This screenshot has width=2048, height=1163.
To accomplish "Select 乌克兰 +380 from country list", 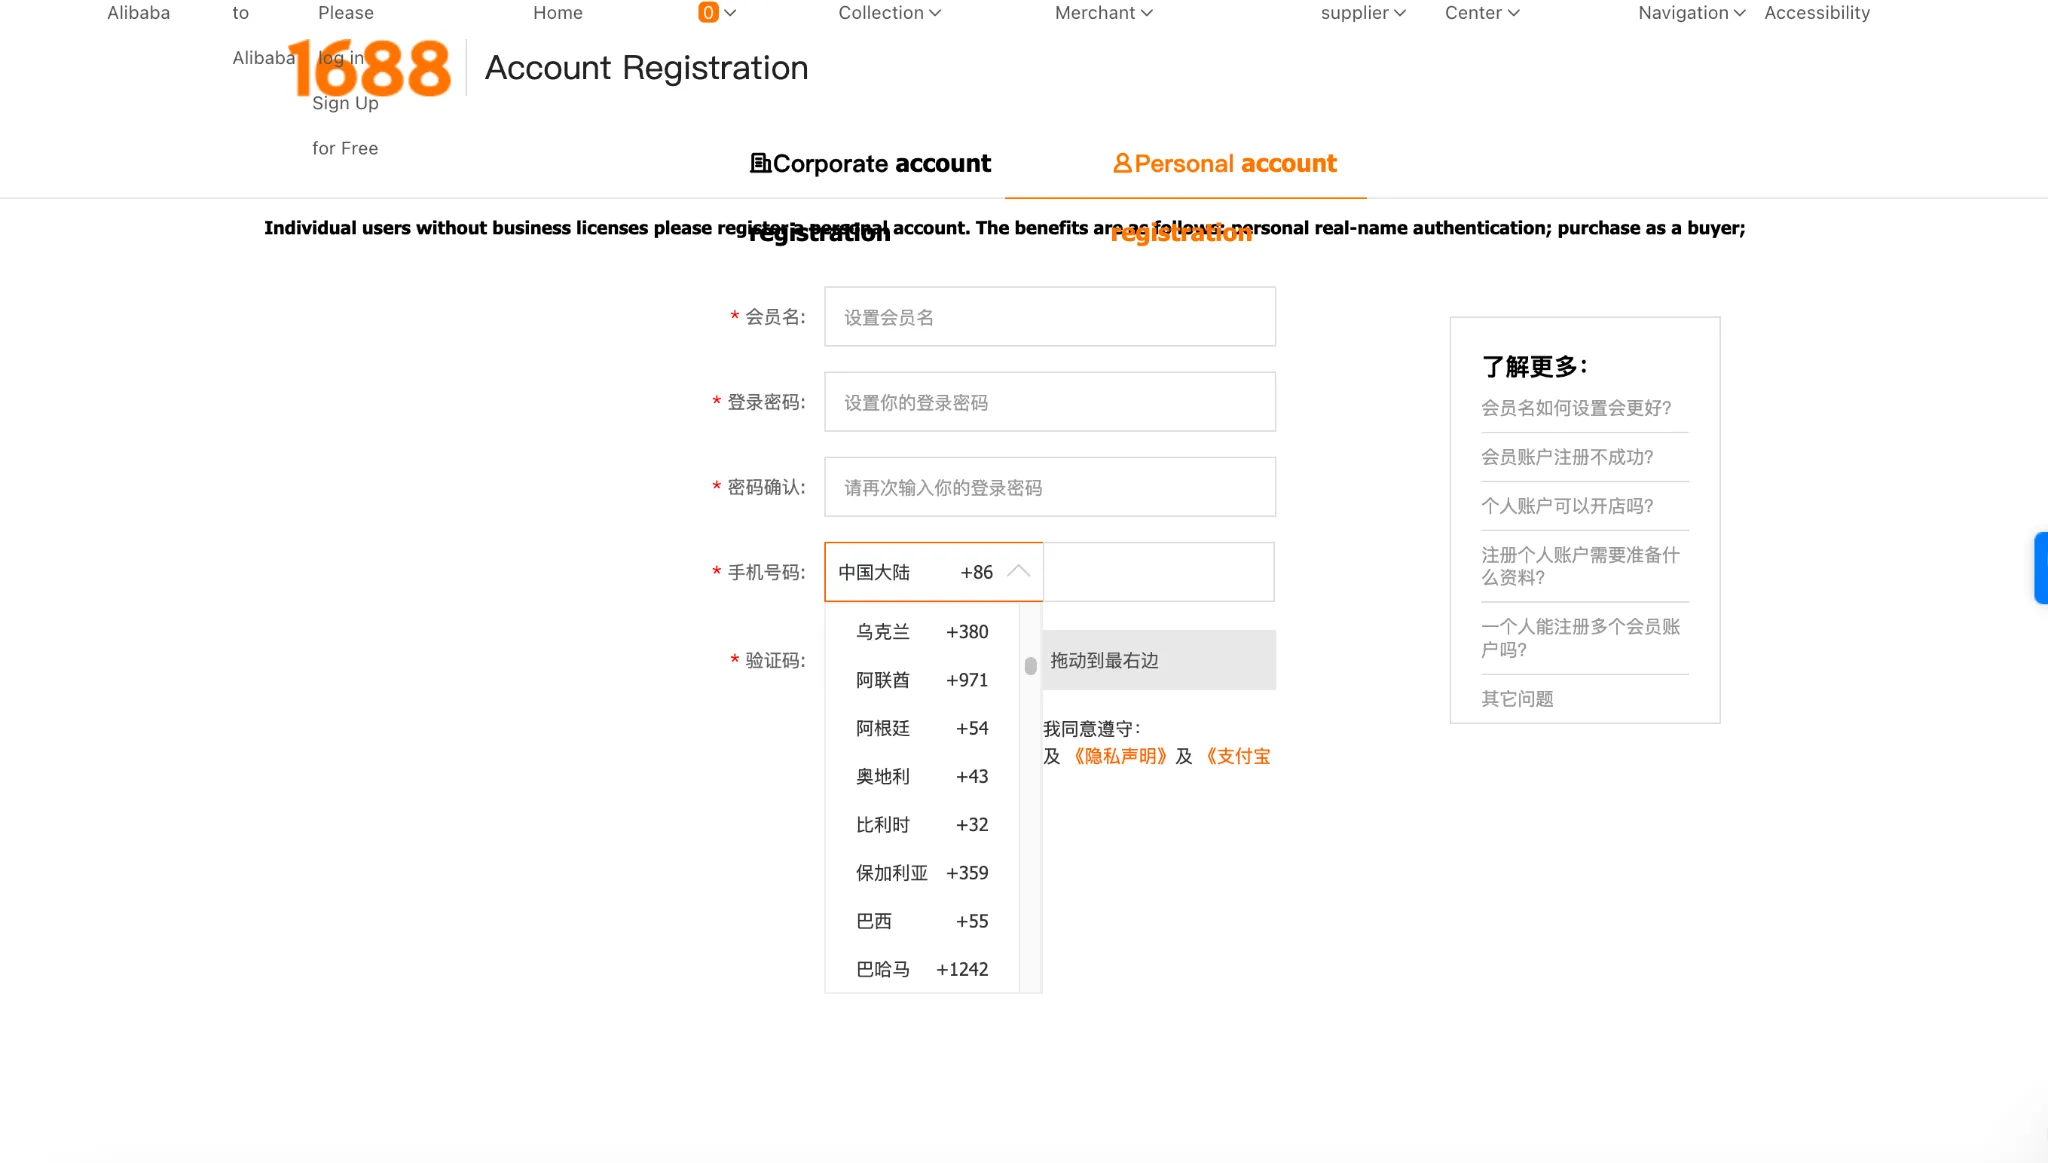I will 920,631.
